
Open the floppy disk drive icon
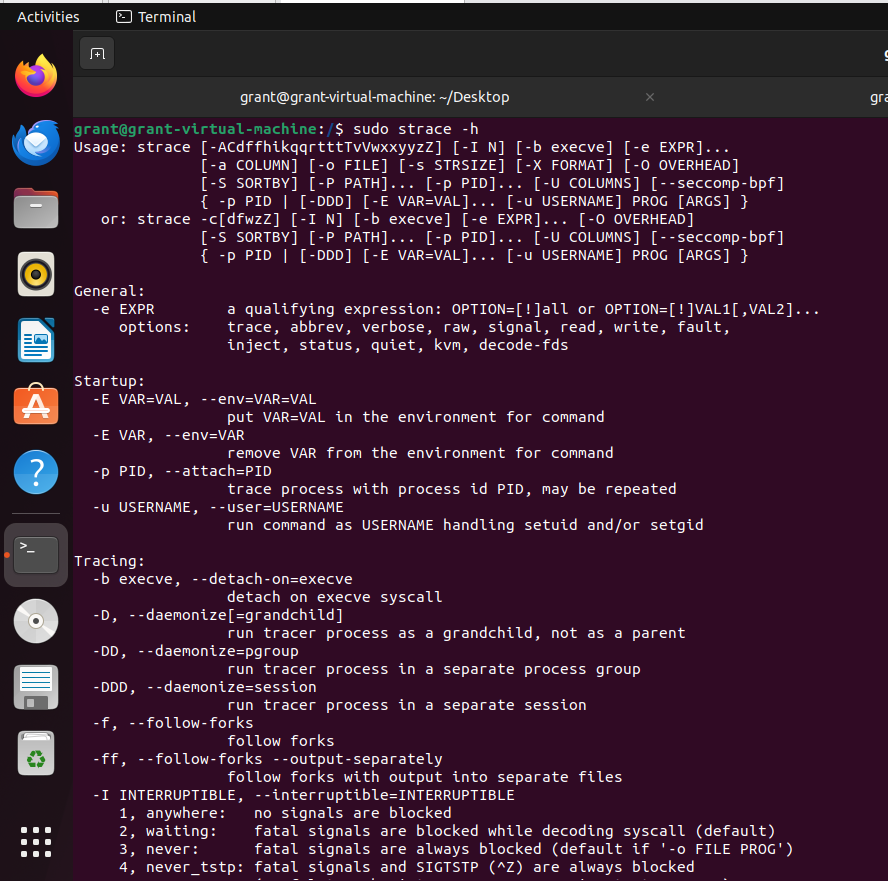(x=36, y=688)
